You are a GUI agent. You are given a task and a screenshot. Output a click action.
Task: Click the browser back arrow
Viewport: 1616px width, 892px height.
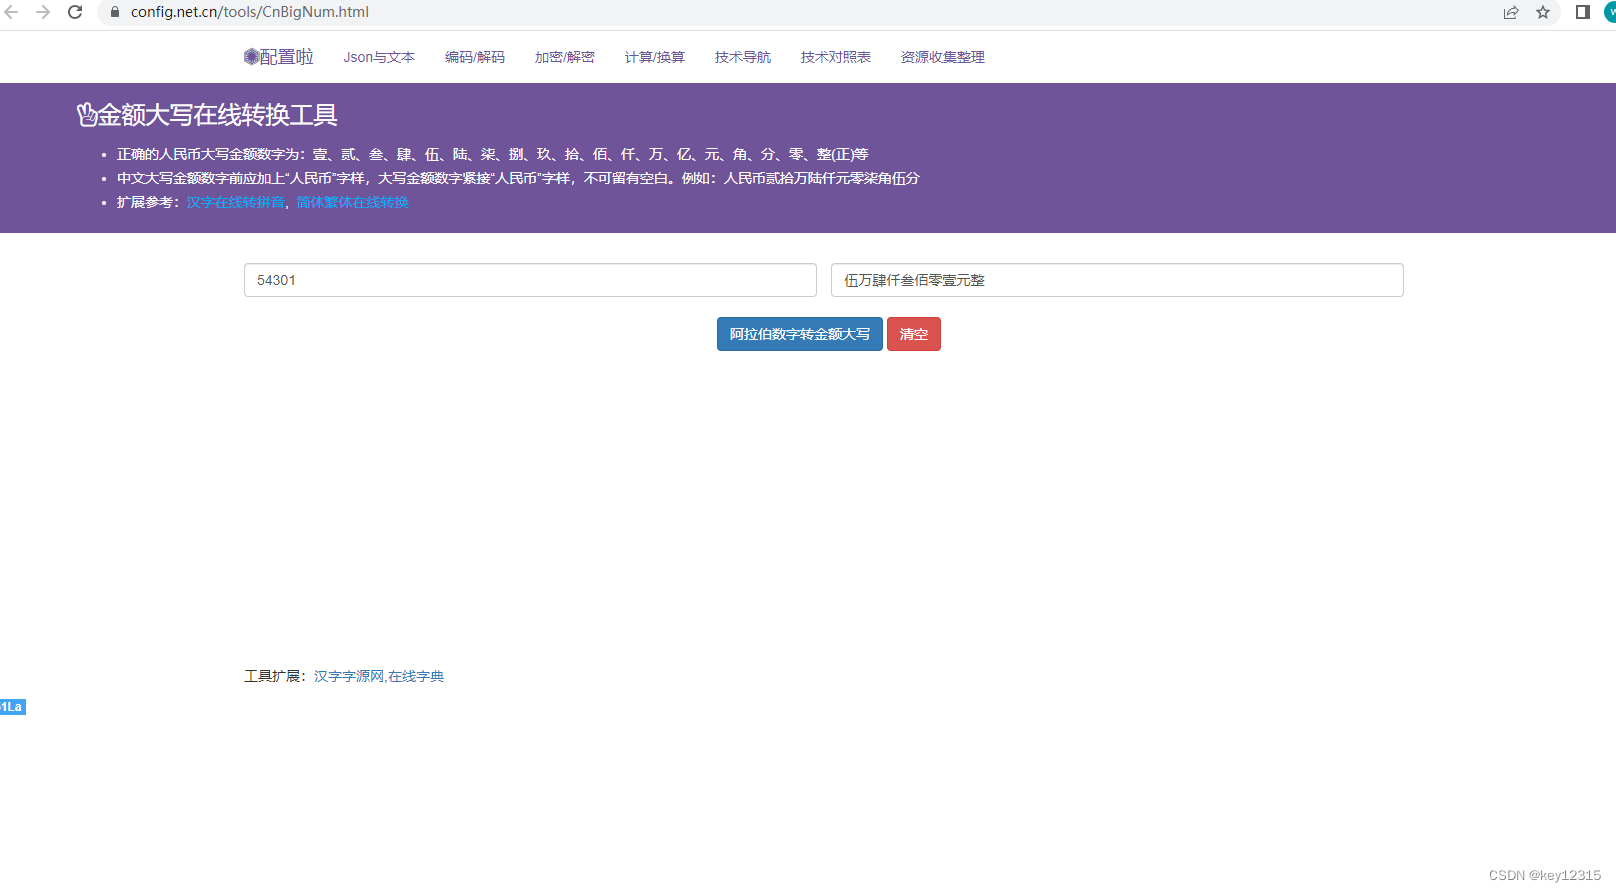click(x=12, y=12)
